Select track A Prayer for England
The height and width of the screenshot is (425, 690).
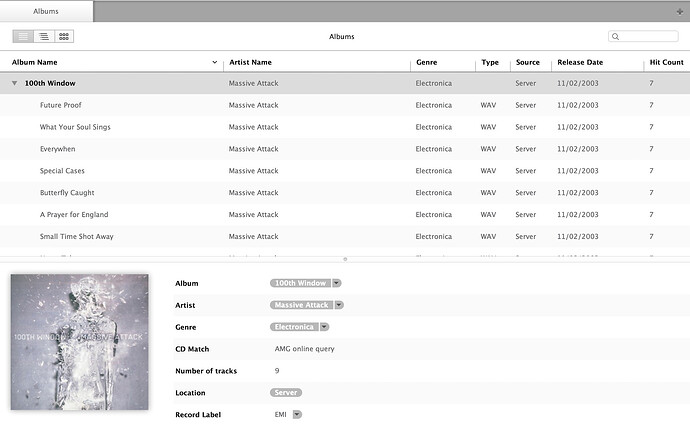click(74, 215)
